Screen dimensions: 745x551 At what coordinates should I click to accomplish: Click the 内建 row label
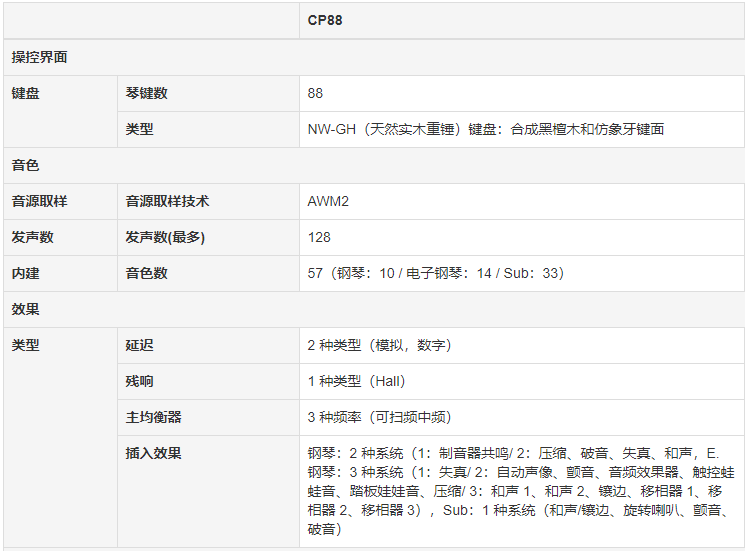coord(26,273)
